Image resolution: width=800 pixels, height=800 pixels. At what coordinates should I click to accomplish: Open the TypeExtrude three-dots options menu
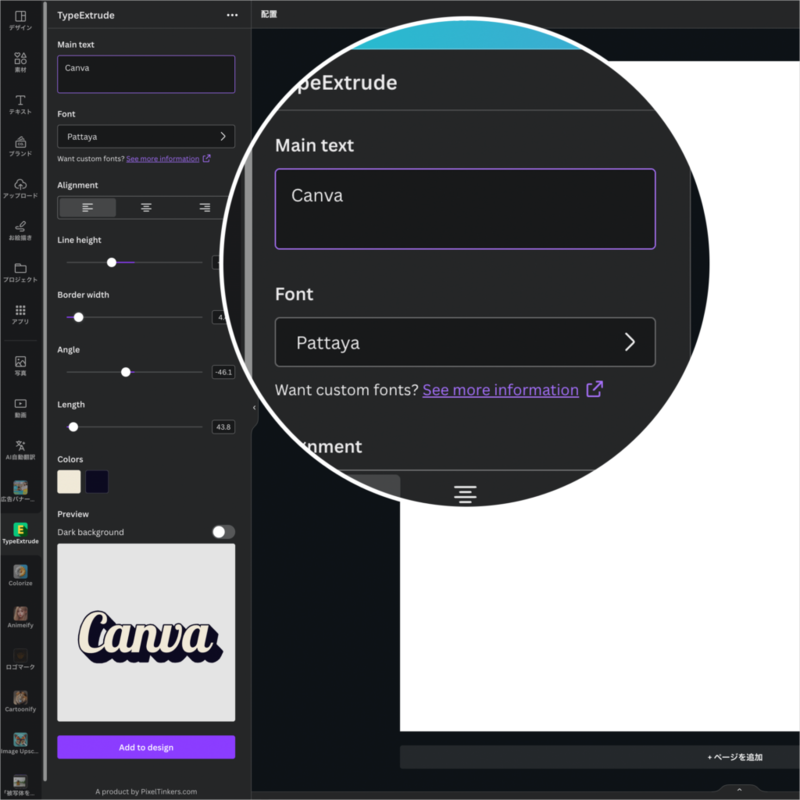232,15
